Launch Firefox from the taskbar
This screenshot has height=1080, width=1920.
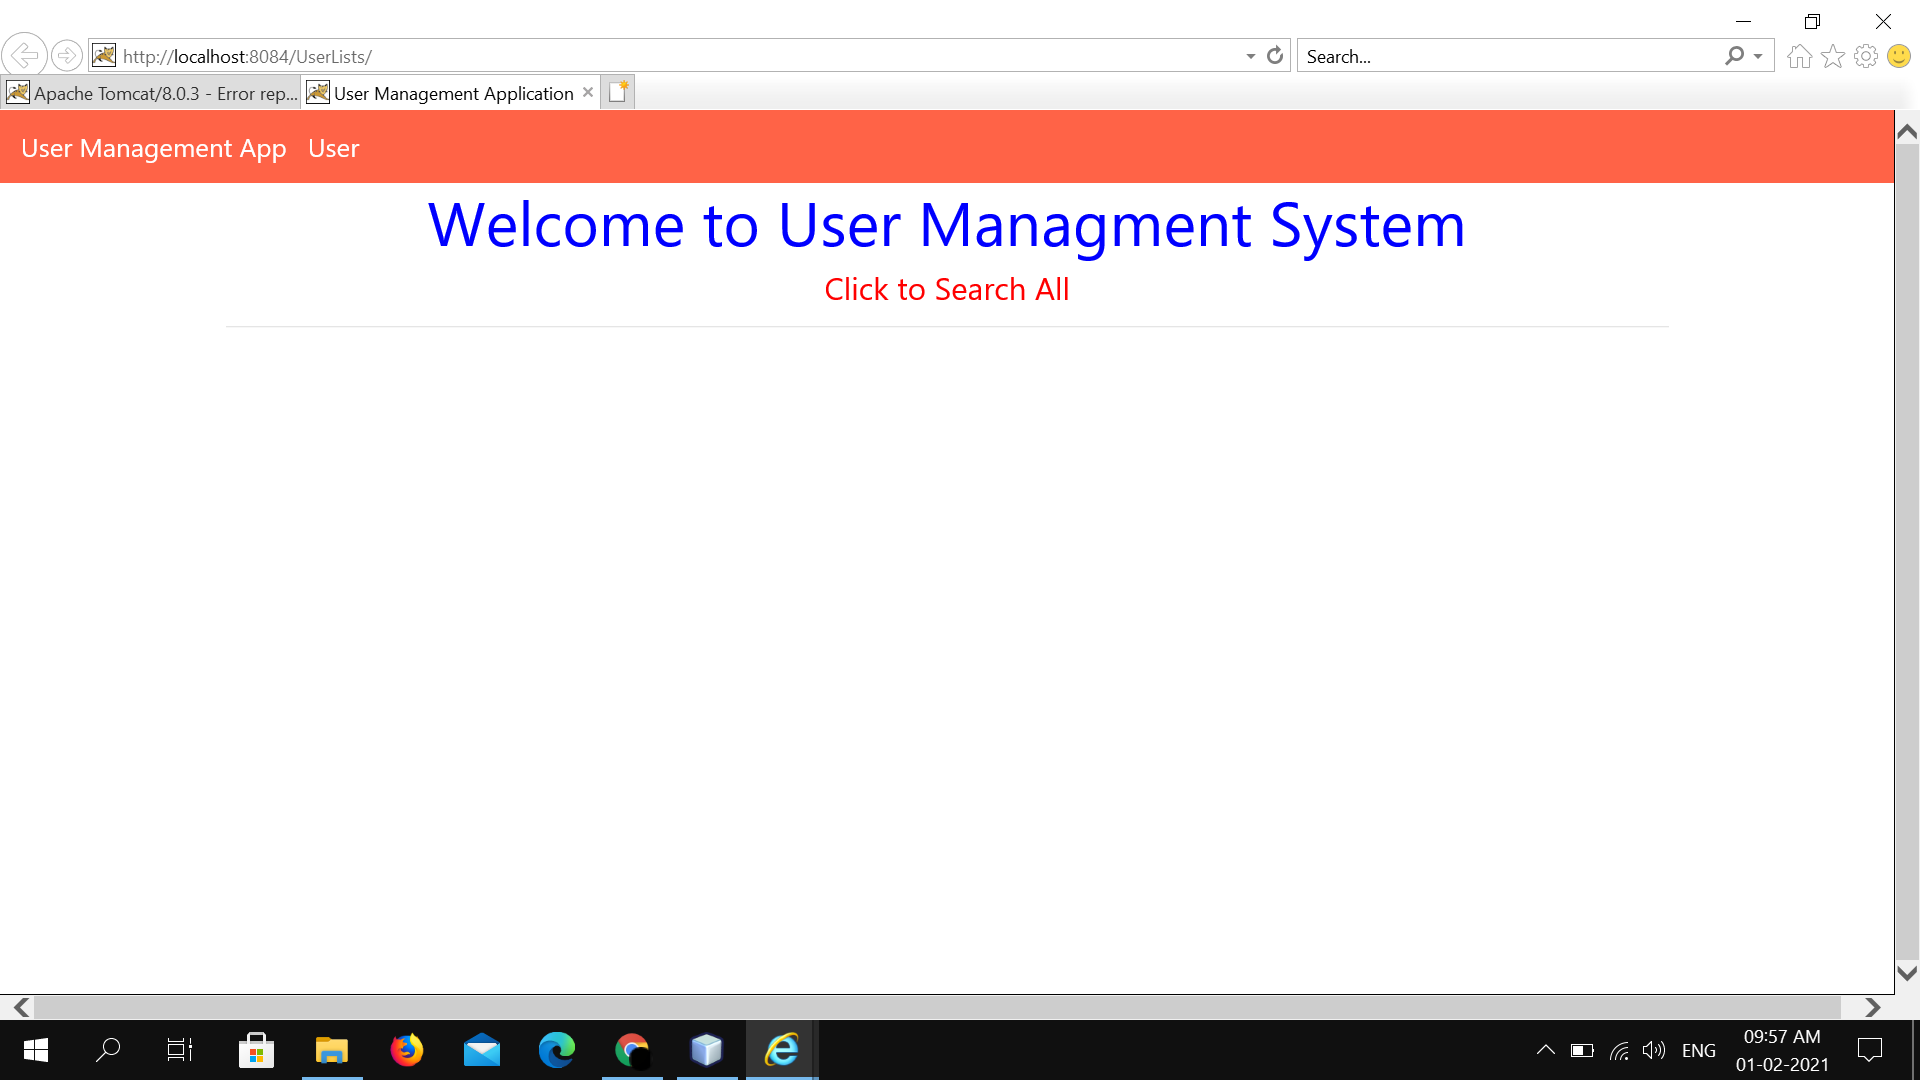point(407,1050)
